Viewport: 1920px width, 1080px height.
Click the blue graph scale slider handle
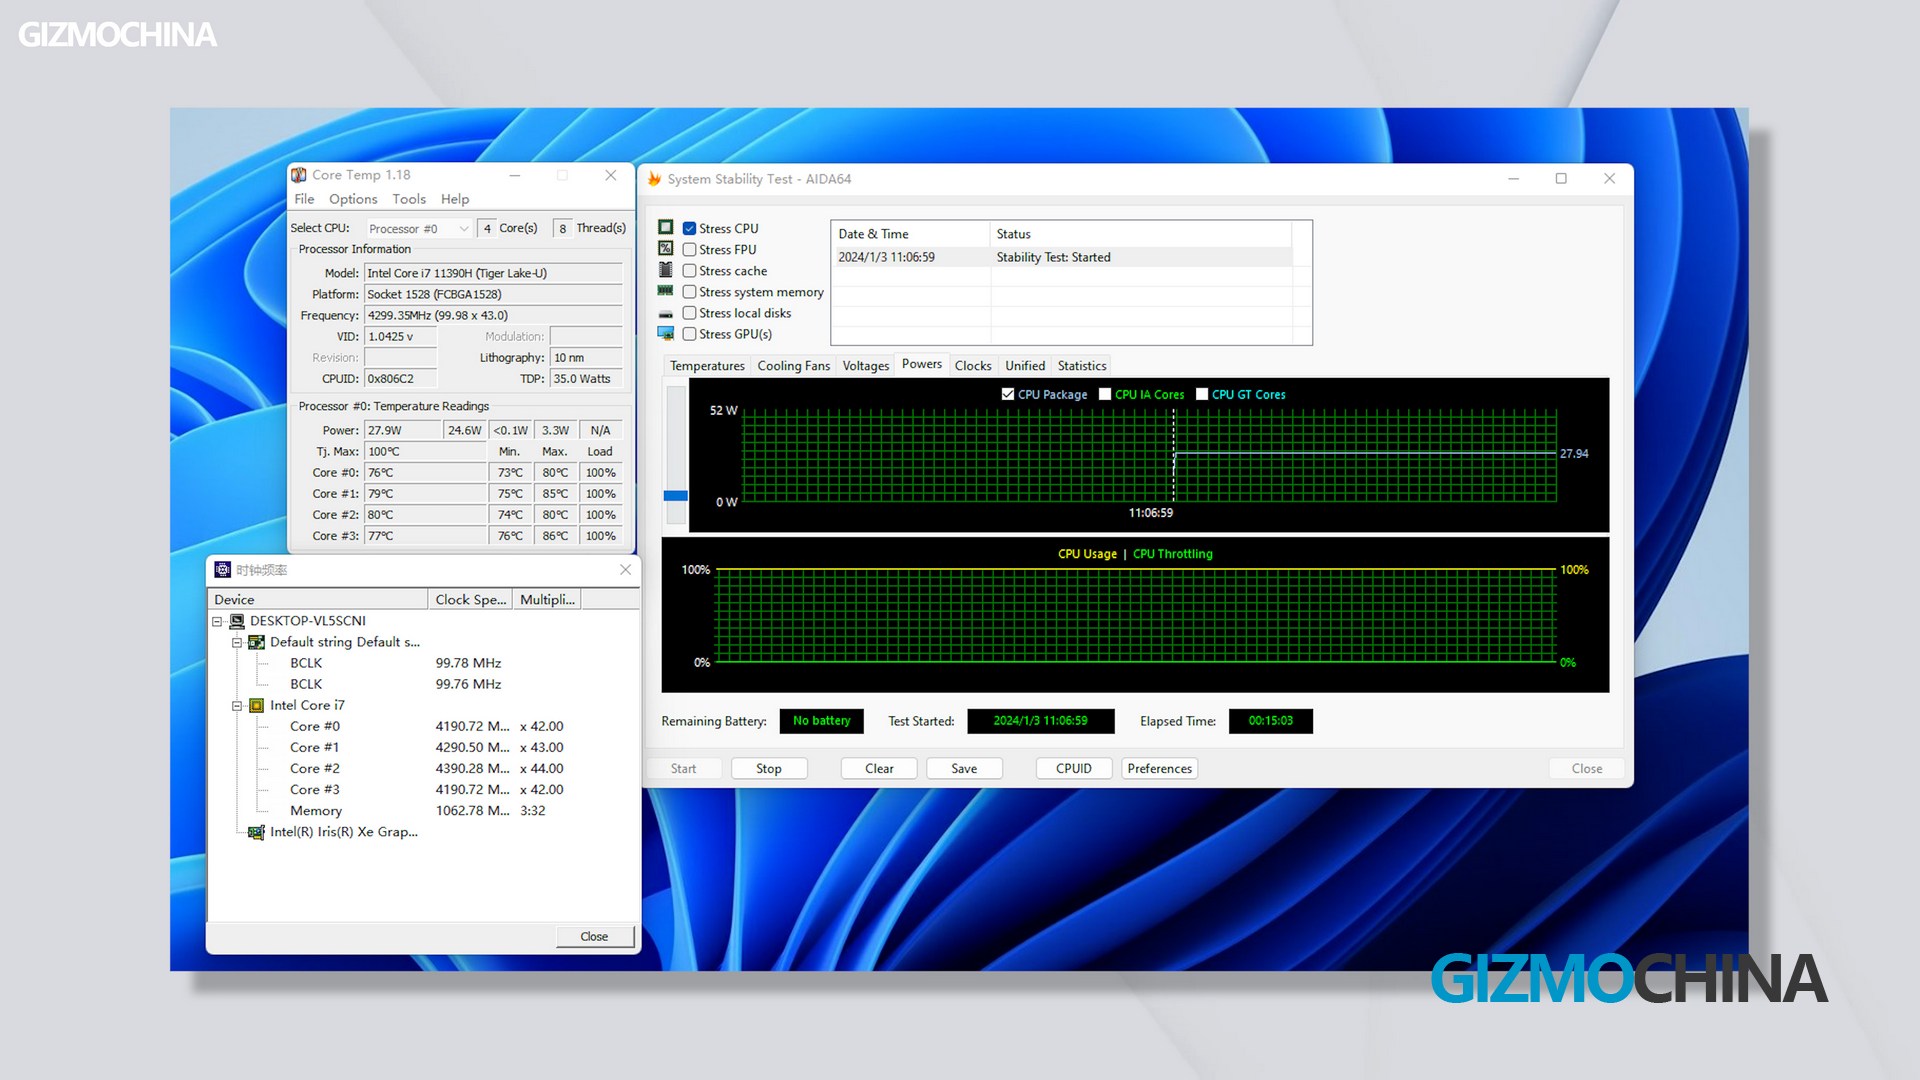click(676, 496)
